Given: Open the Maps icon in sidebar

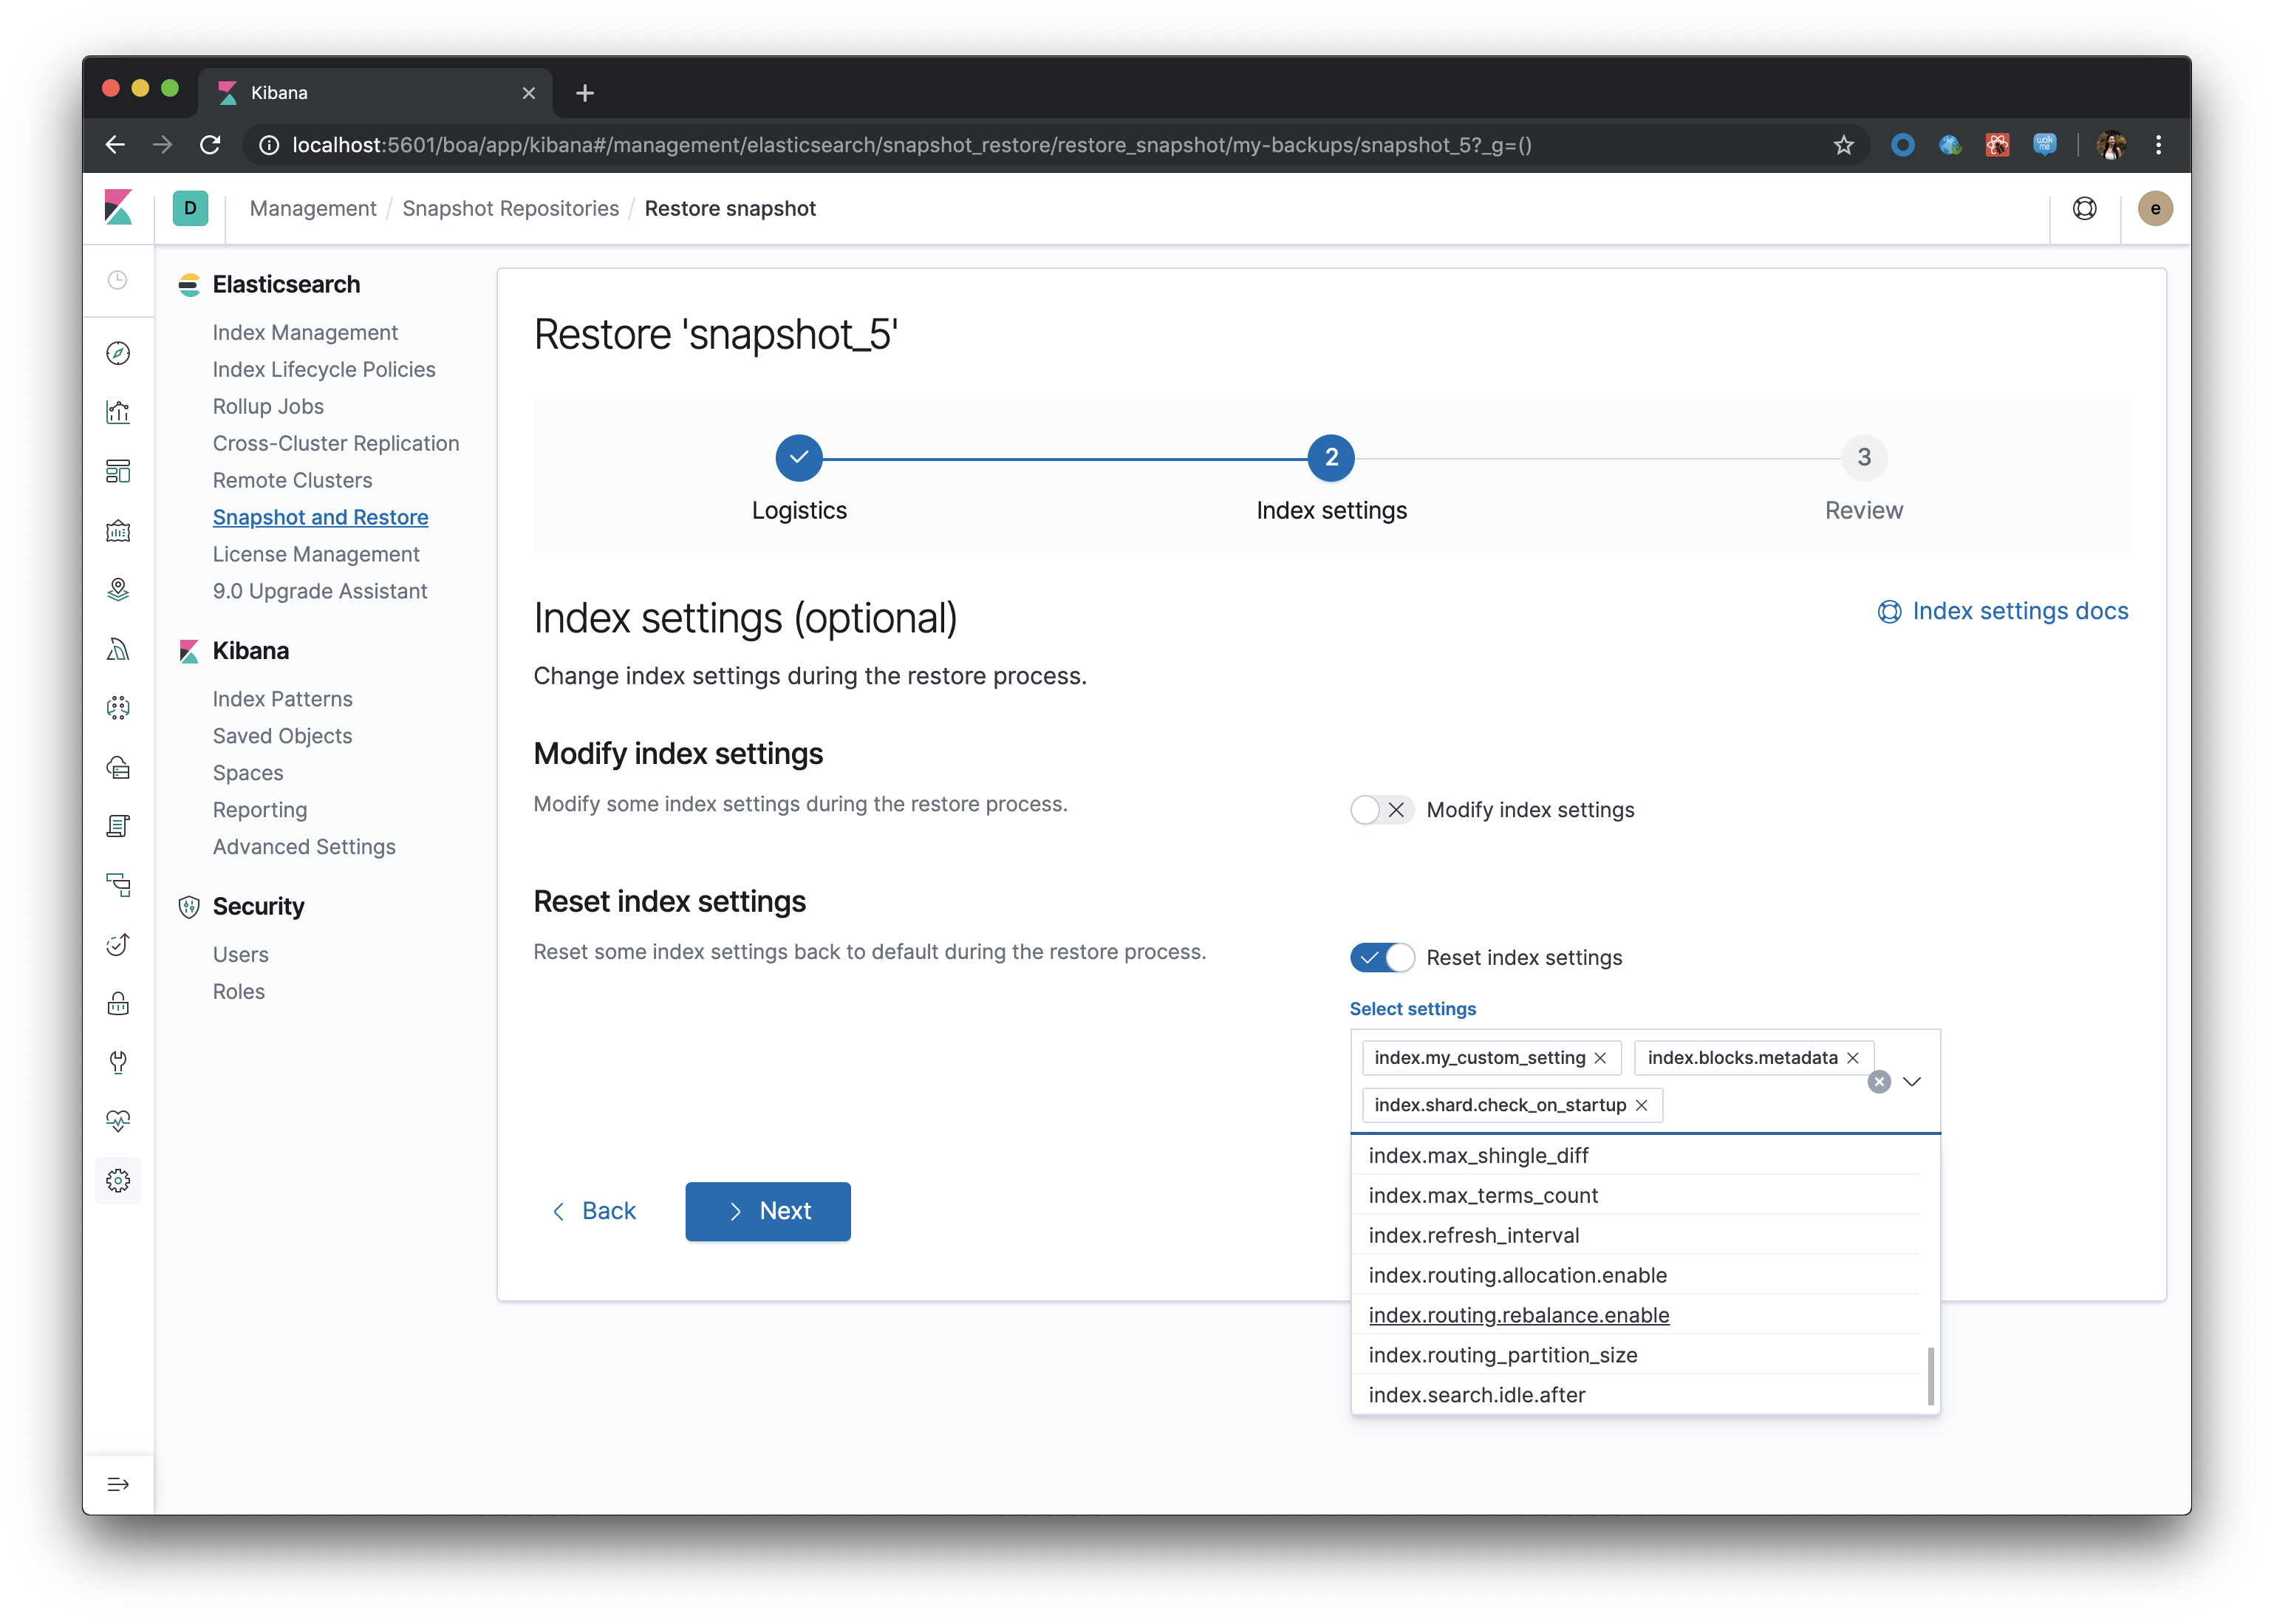Looking at the screenshot, I should [x=118, y=589].
